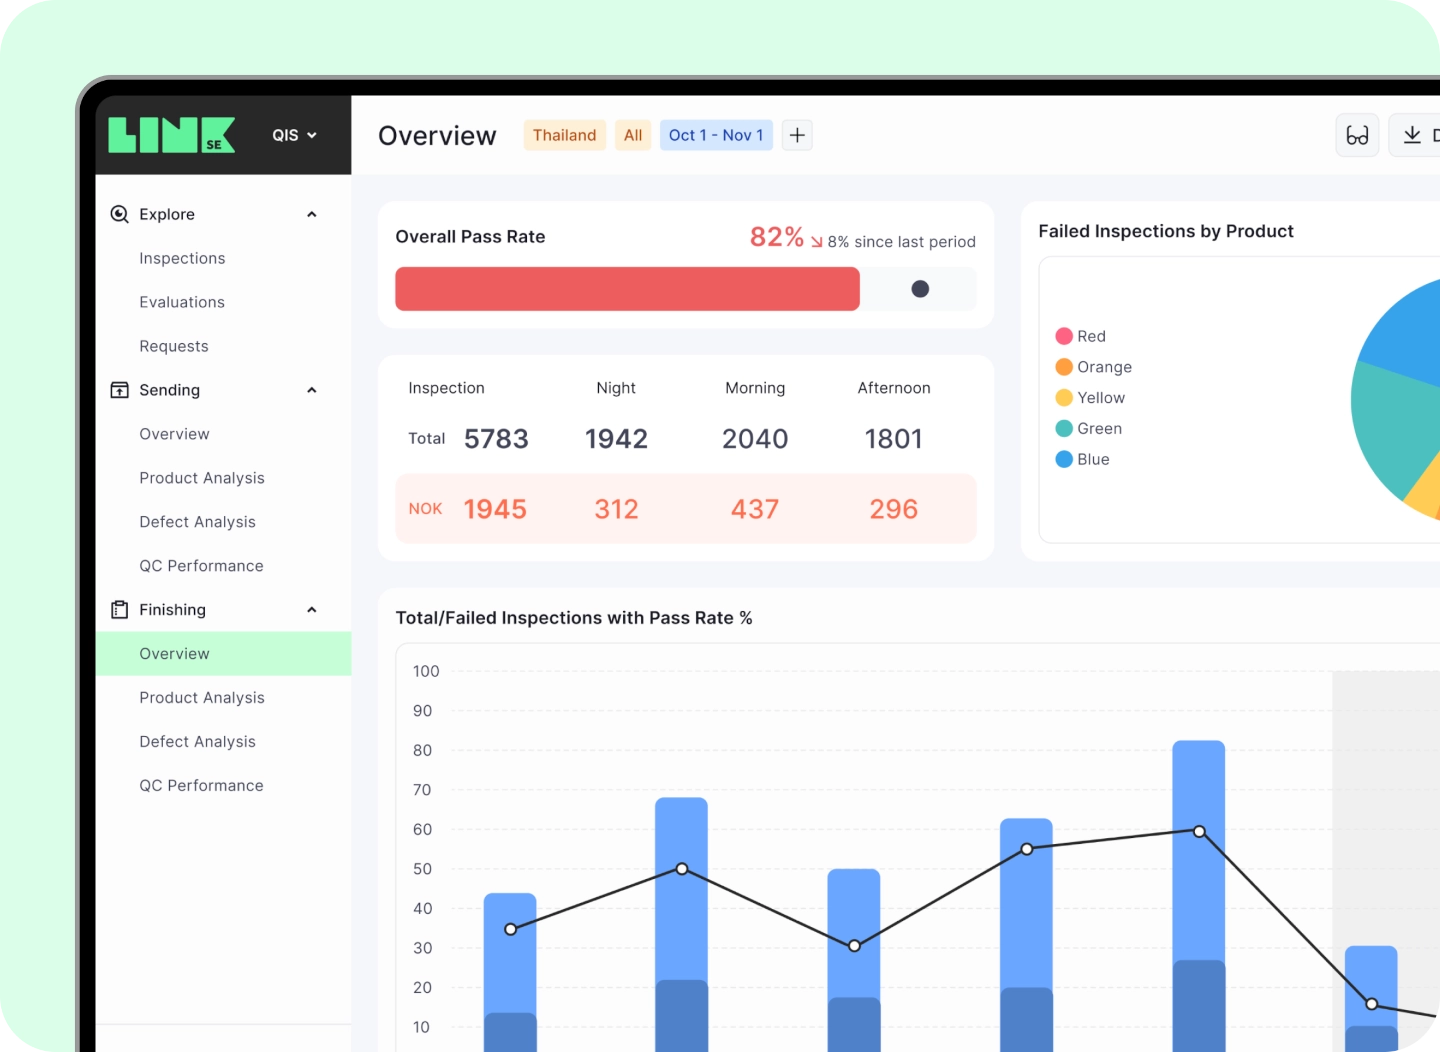Image resolution: width=1440 pixels, height=1052 pixels.
Task: Click the plus icon to add a filter
Action: (796, 134)
